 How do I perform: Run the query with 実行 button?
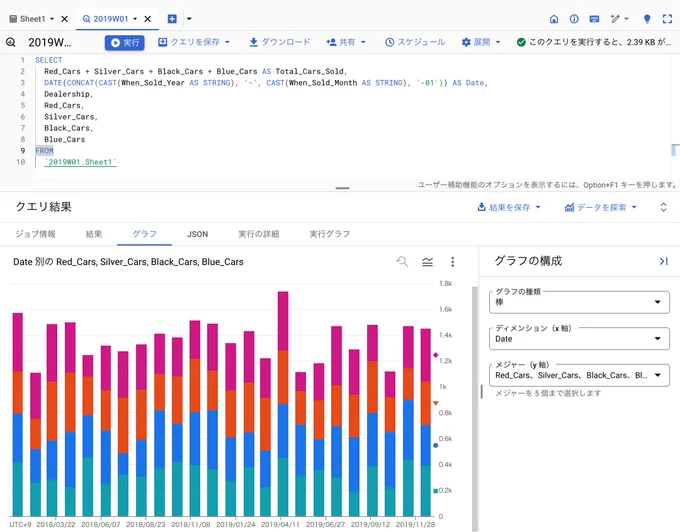click(124, 42)
